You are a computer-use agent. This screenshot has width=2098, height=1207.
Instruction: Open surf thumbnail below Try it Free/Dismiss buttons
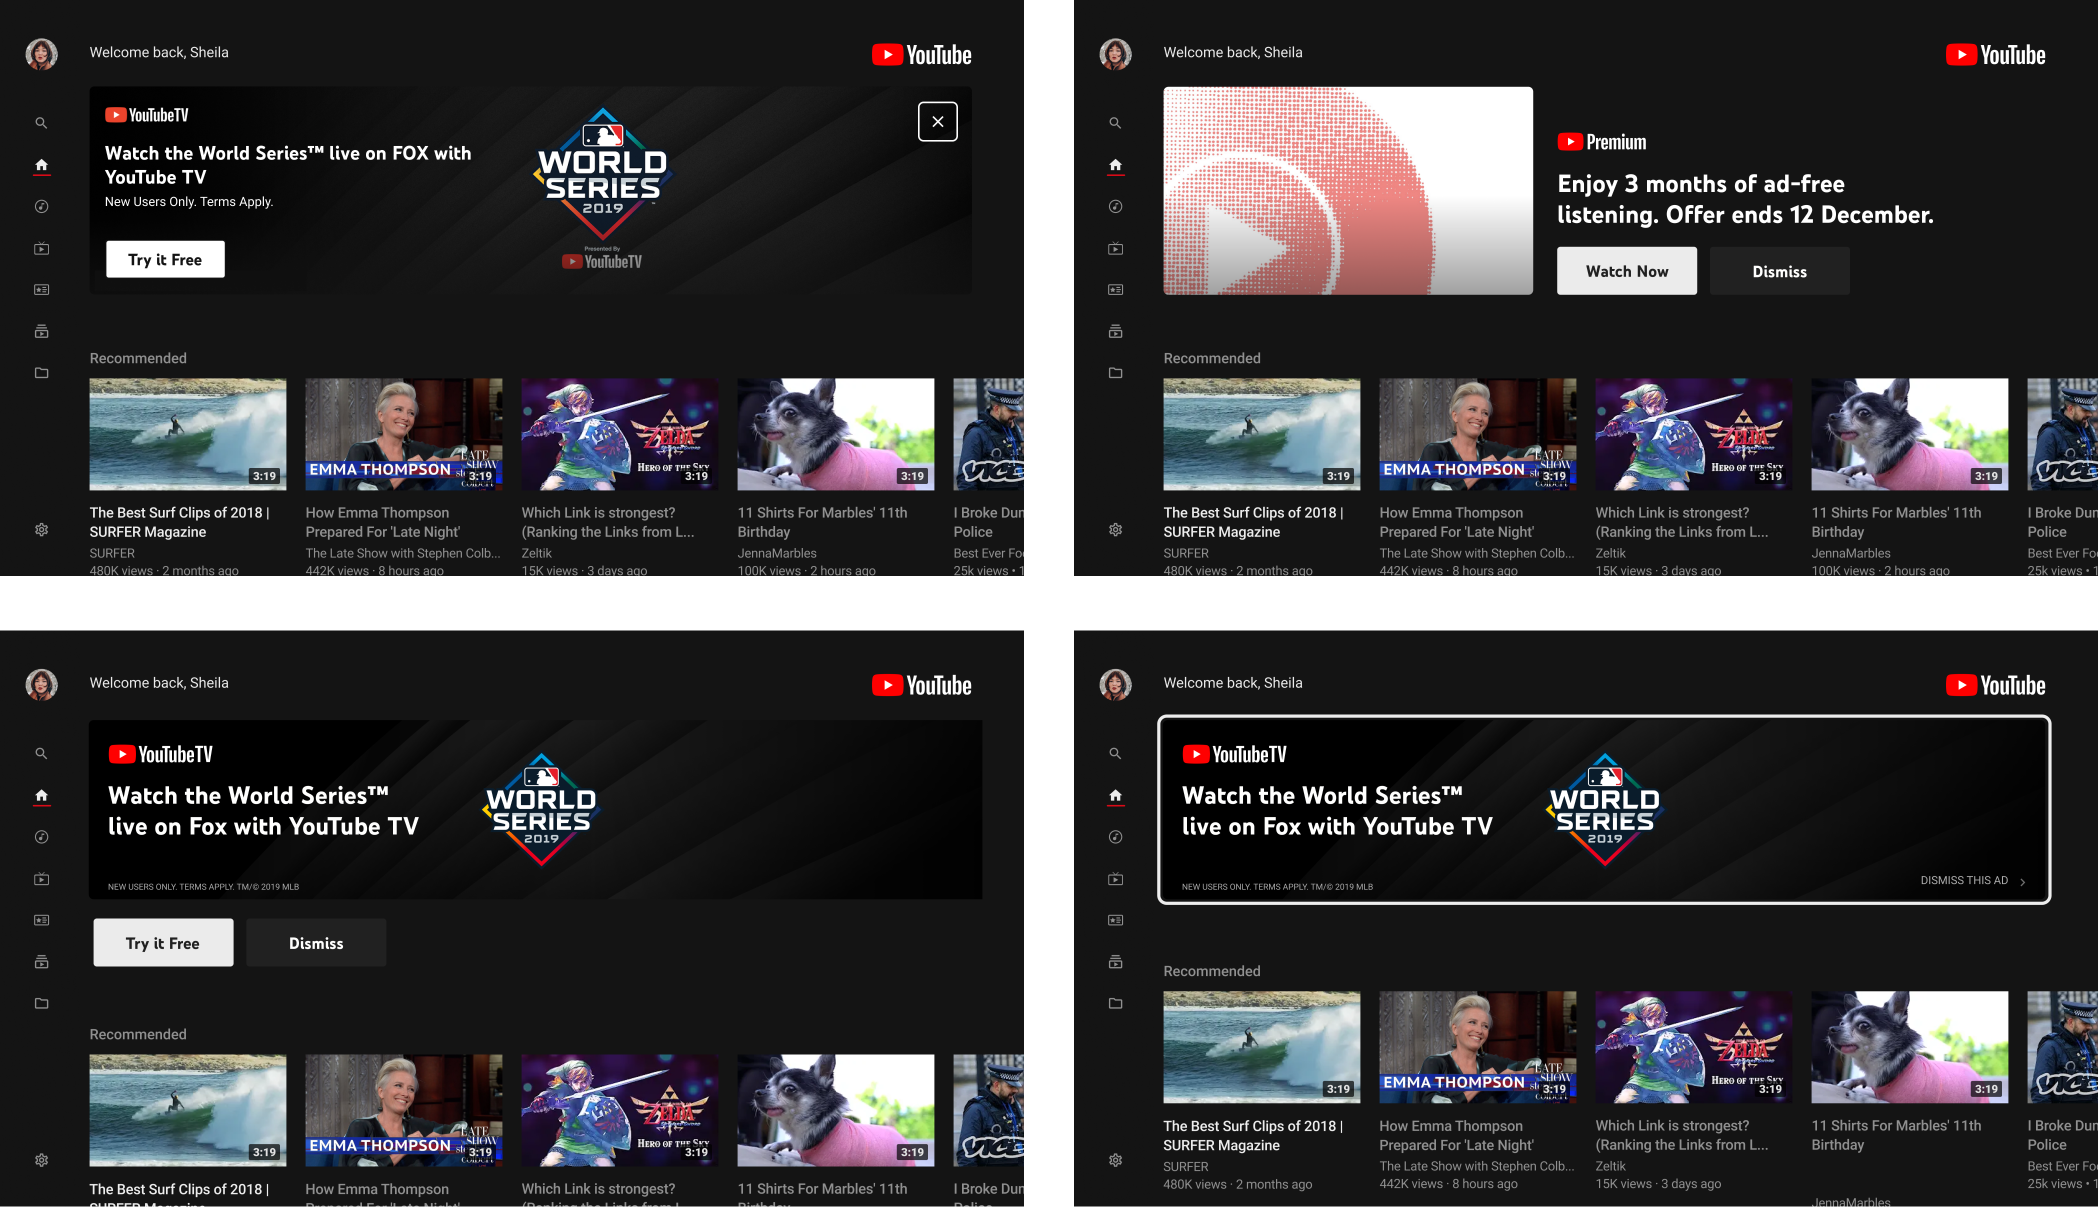click(187, 1110)
